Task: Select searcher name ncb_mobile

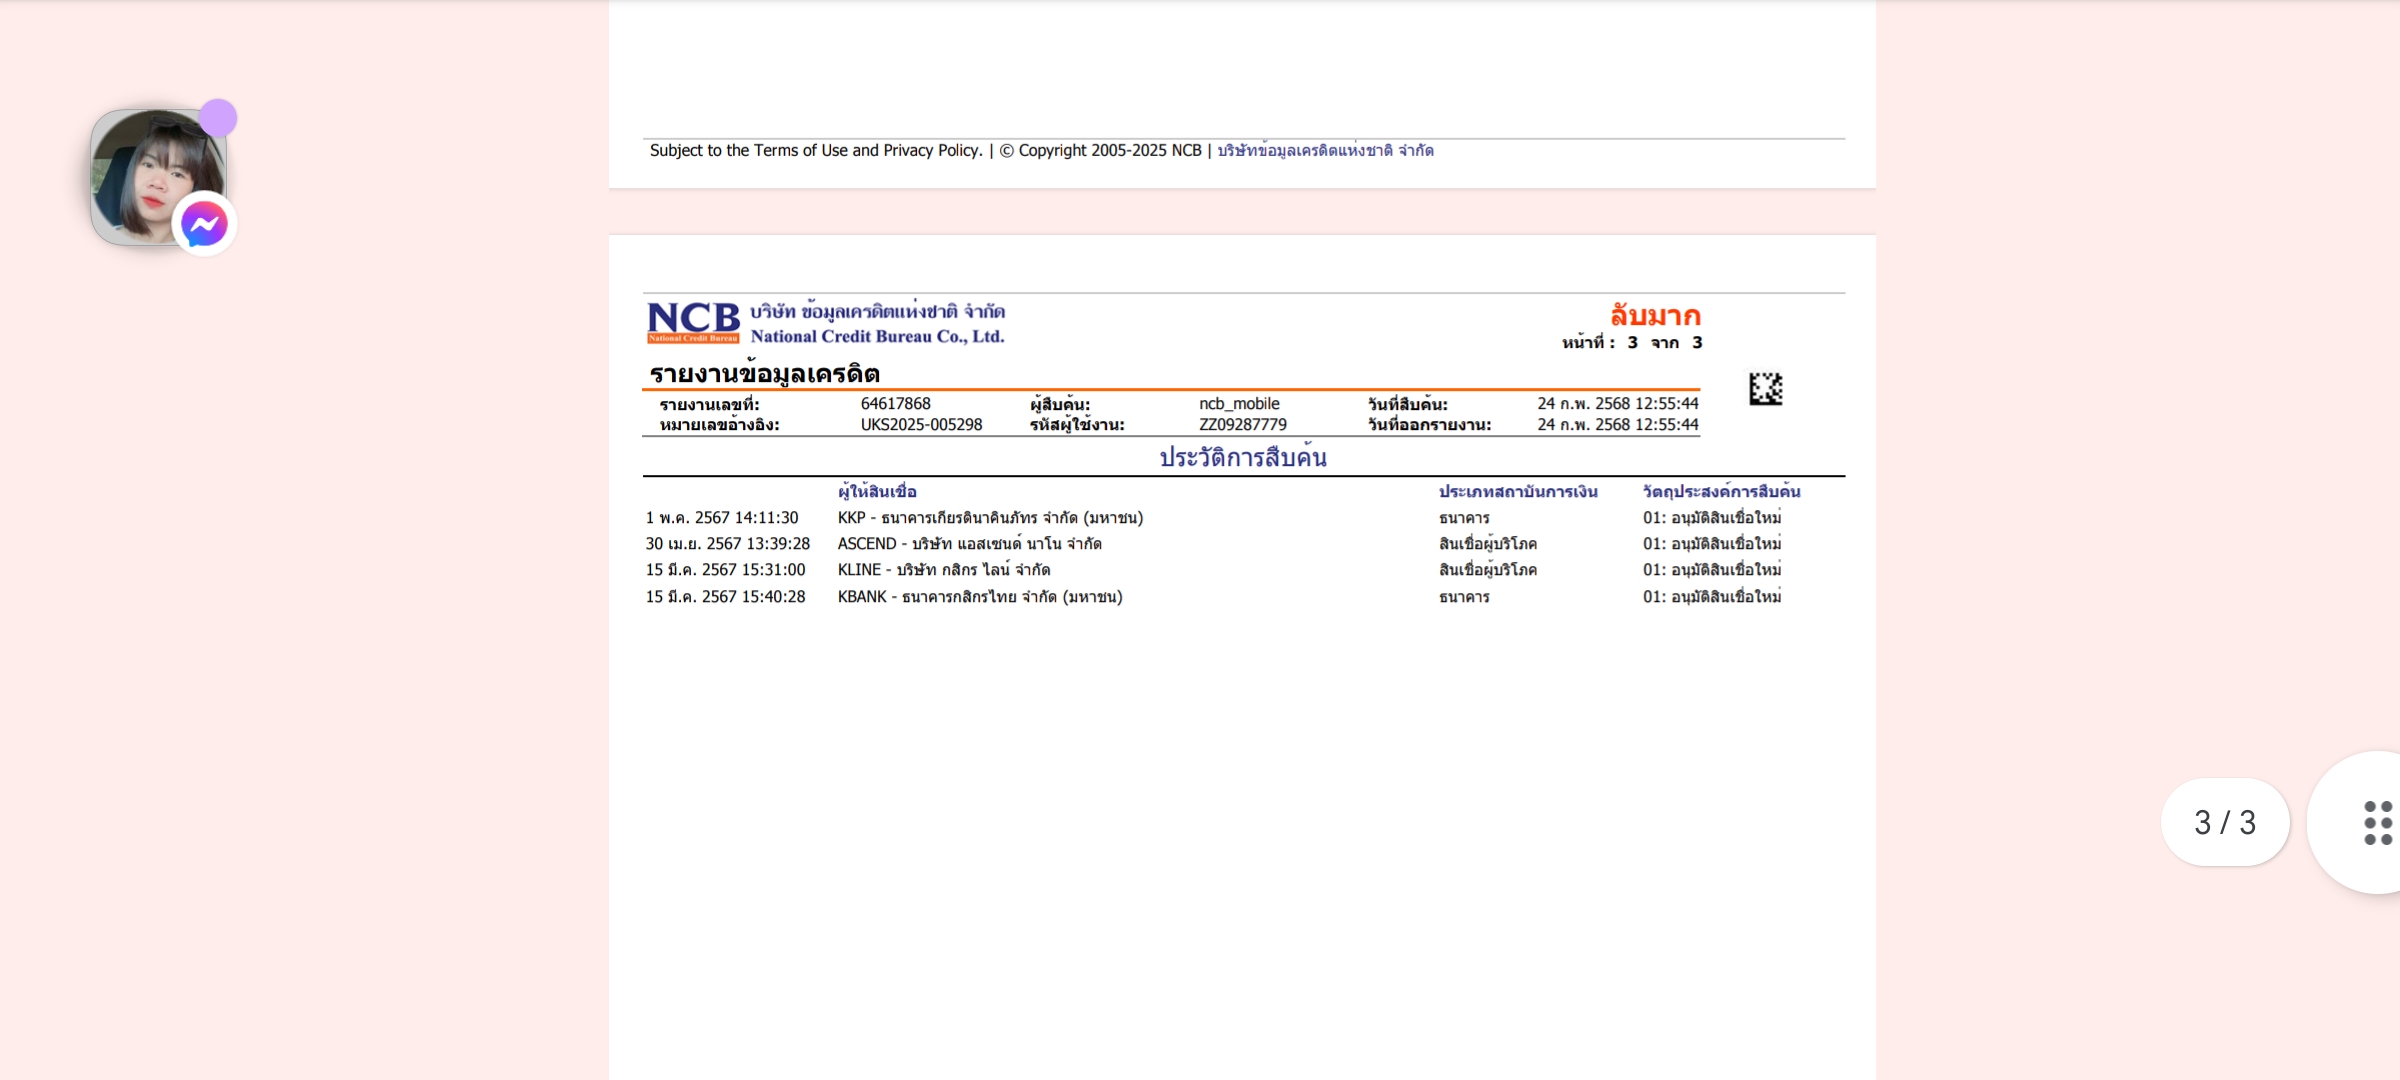Action: (1239, 404)
